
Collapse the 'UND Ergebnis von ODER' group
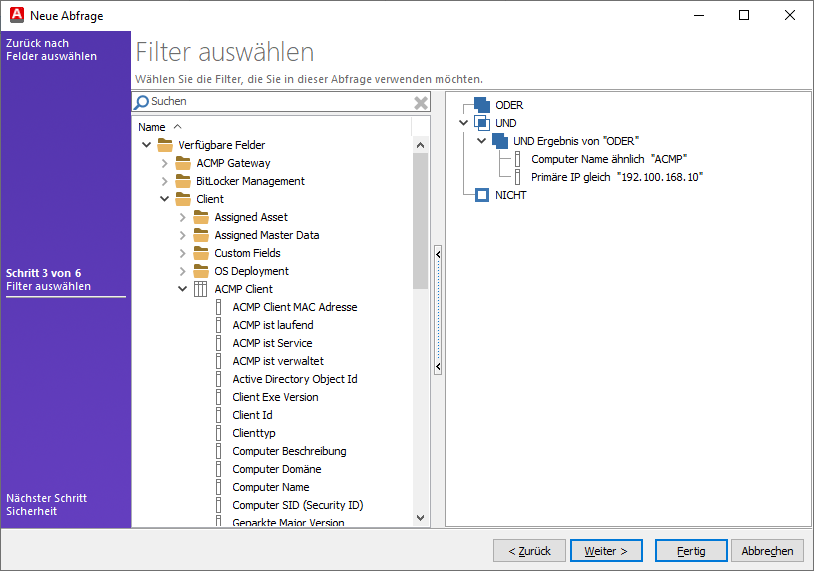coord(482,141)
